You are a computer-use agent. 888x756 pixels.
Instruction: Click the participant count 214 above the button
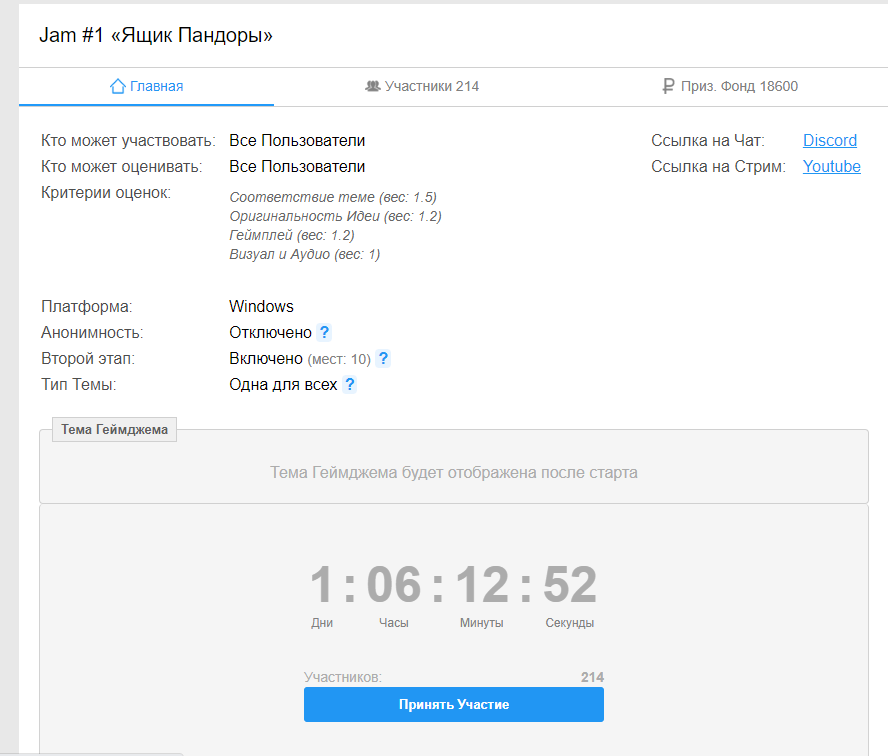click(x=592, y=677)
